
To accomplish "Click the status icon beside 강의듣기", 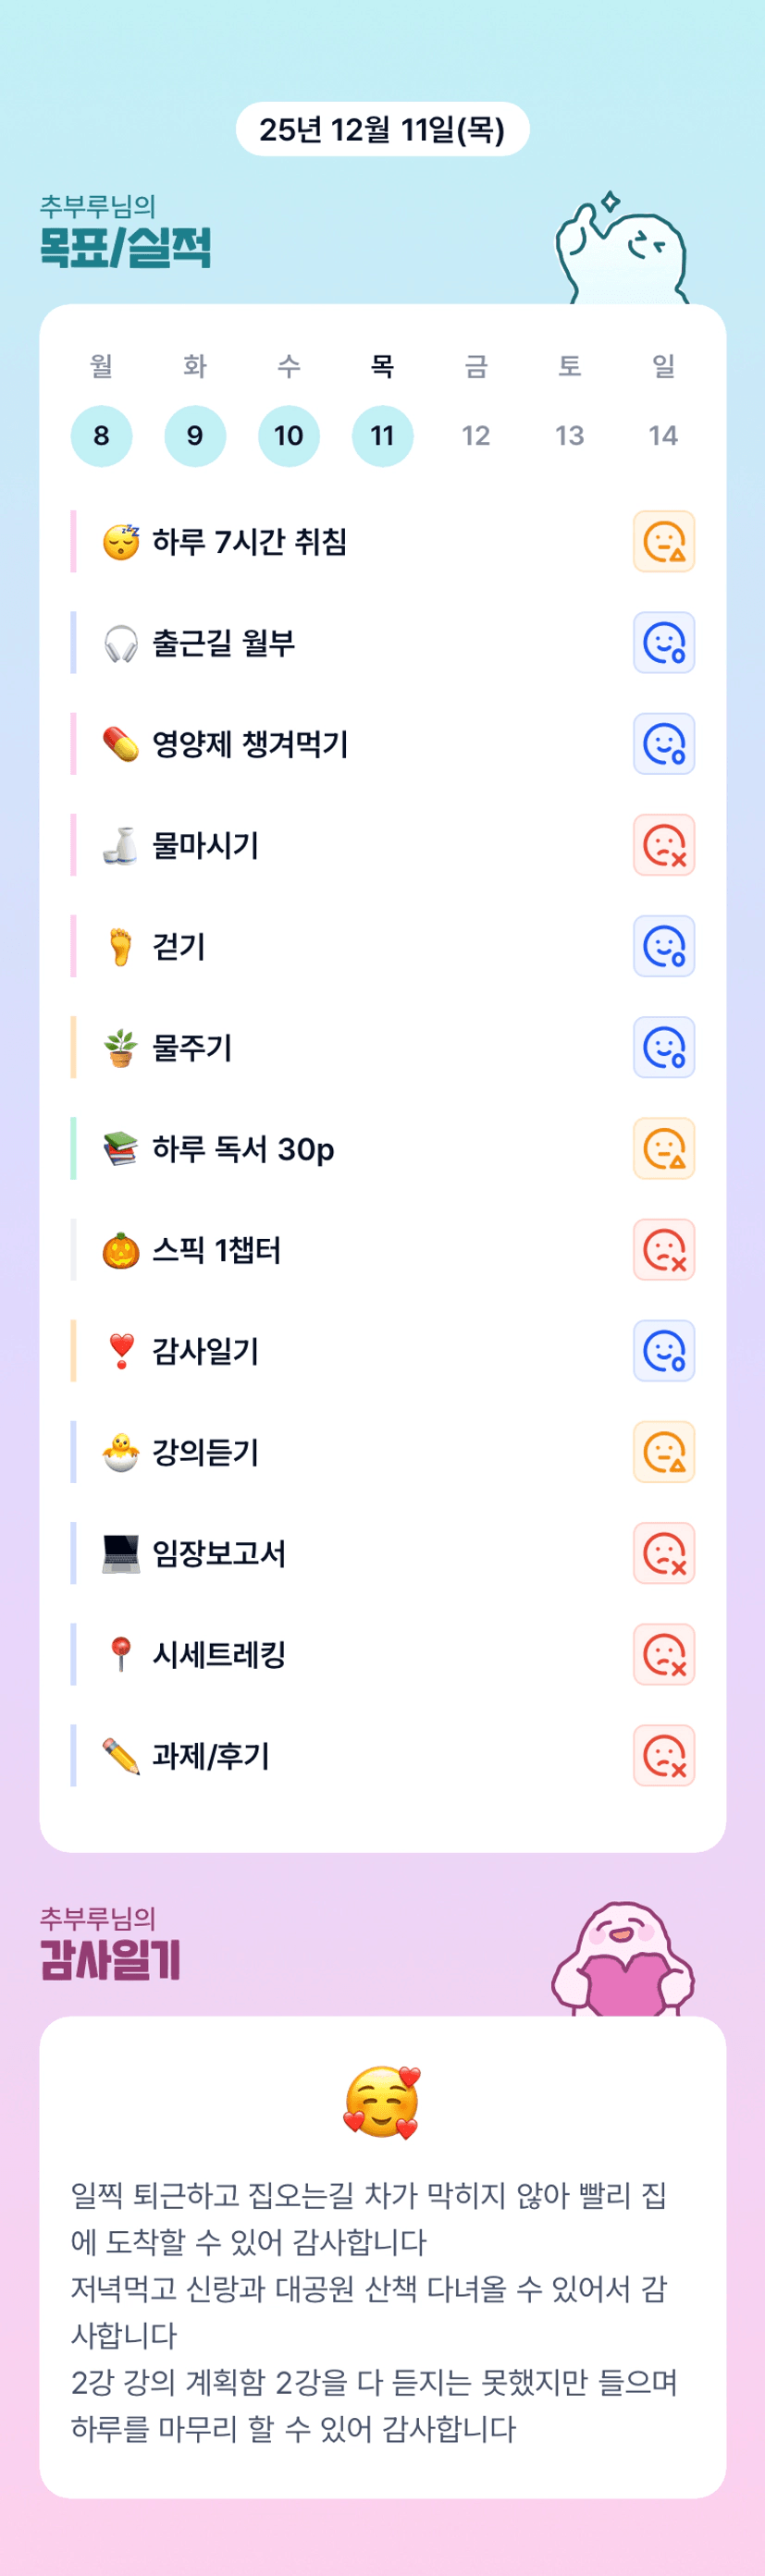I will 663,1452.
